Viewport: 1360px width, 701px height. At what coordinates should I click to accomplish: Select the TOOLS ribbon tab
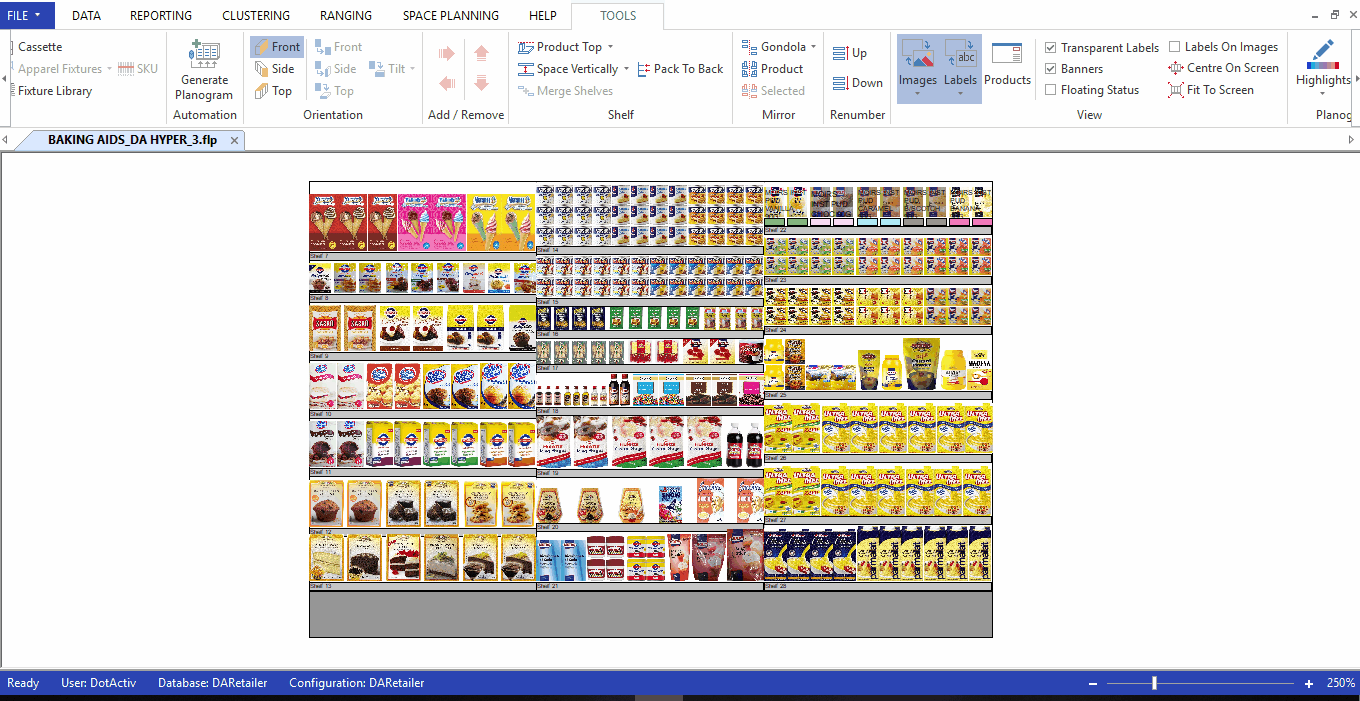click(618, 16)
